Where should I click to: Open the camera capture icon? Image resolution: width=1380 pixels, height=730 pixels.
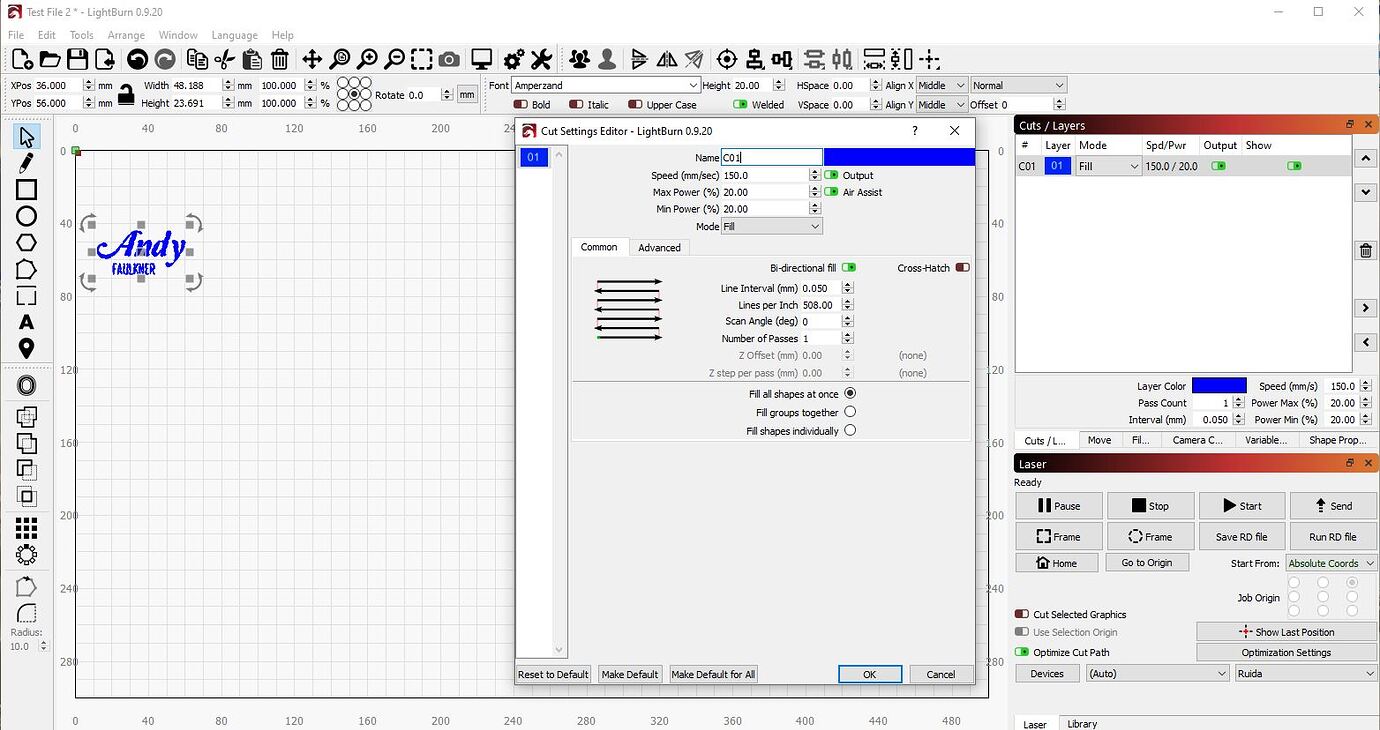pyautogui.click(x=450, y=59)
